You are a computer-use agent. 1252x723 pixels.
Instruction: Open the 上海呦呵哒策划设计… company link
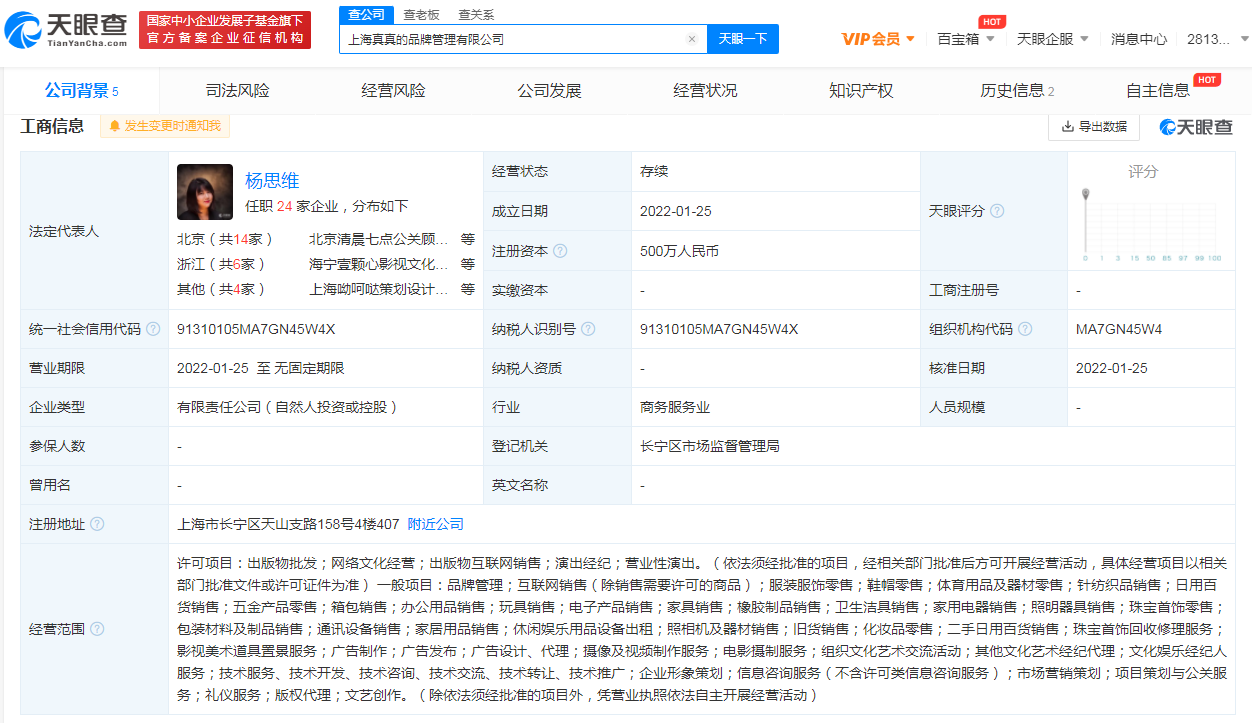pos(379,289)
